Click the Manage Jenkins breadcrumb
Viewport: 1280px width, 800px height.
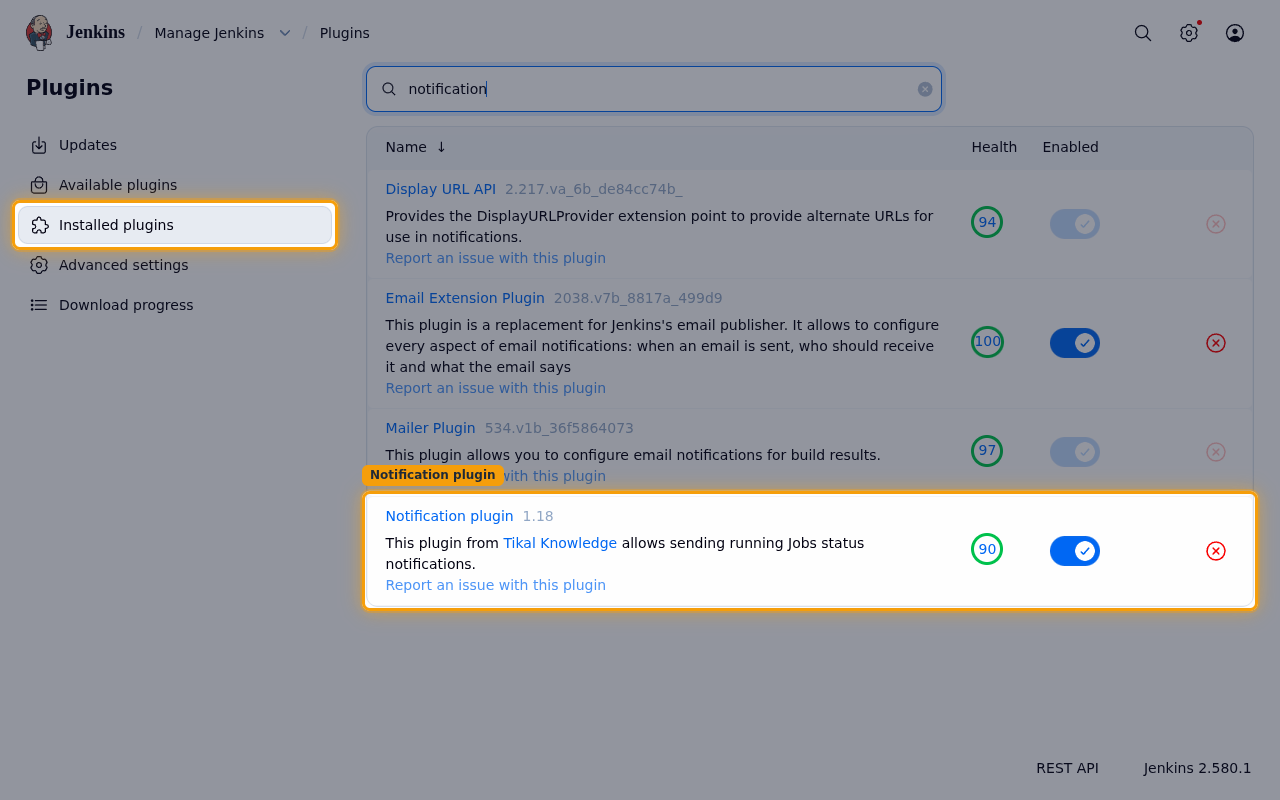tap(209, 33)
